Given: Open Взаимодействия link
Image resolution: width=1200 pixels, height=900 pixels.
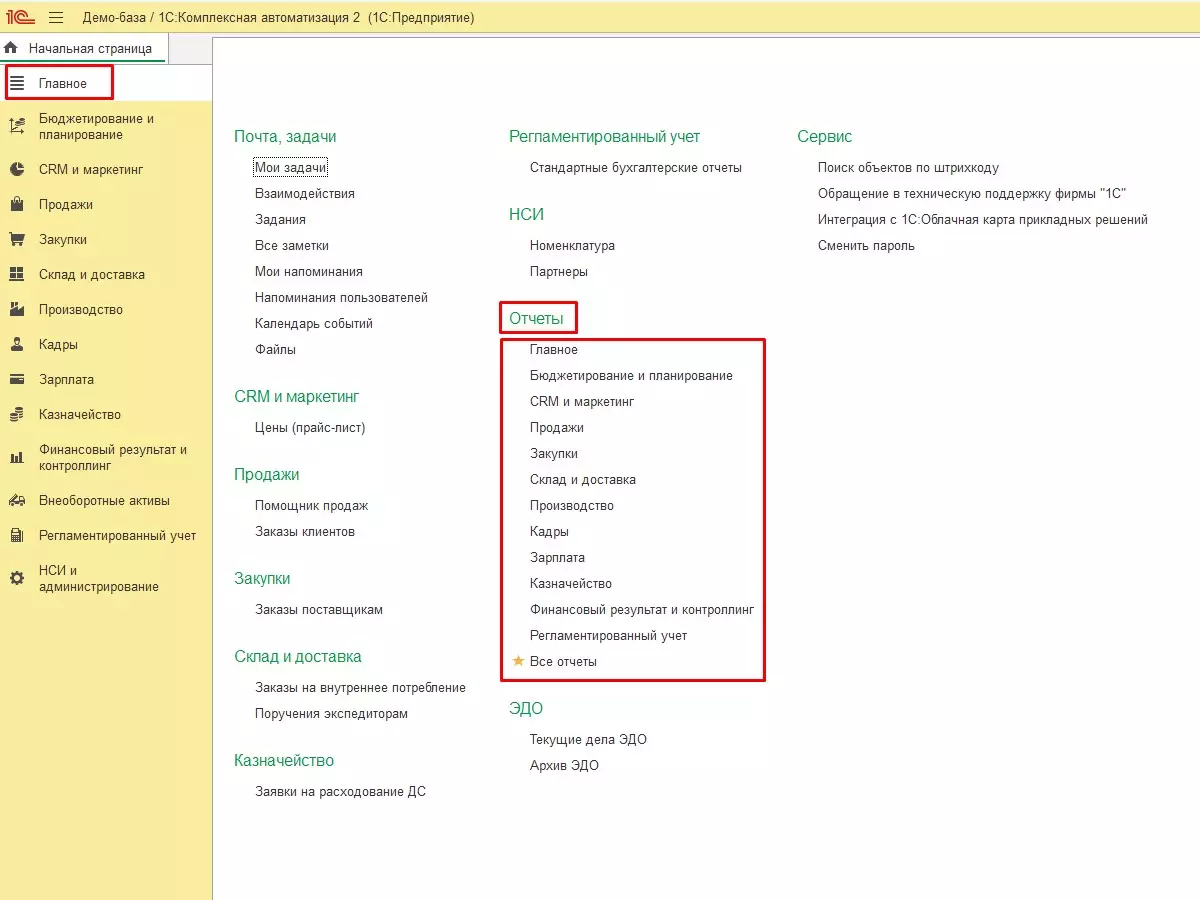Looking at the screenshot, I should pyautogui.click(x=305, y=194).
